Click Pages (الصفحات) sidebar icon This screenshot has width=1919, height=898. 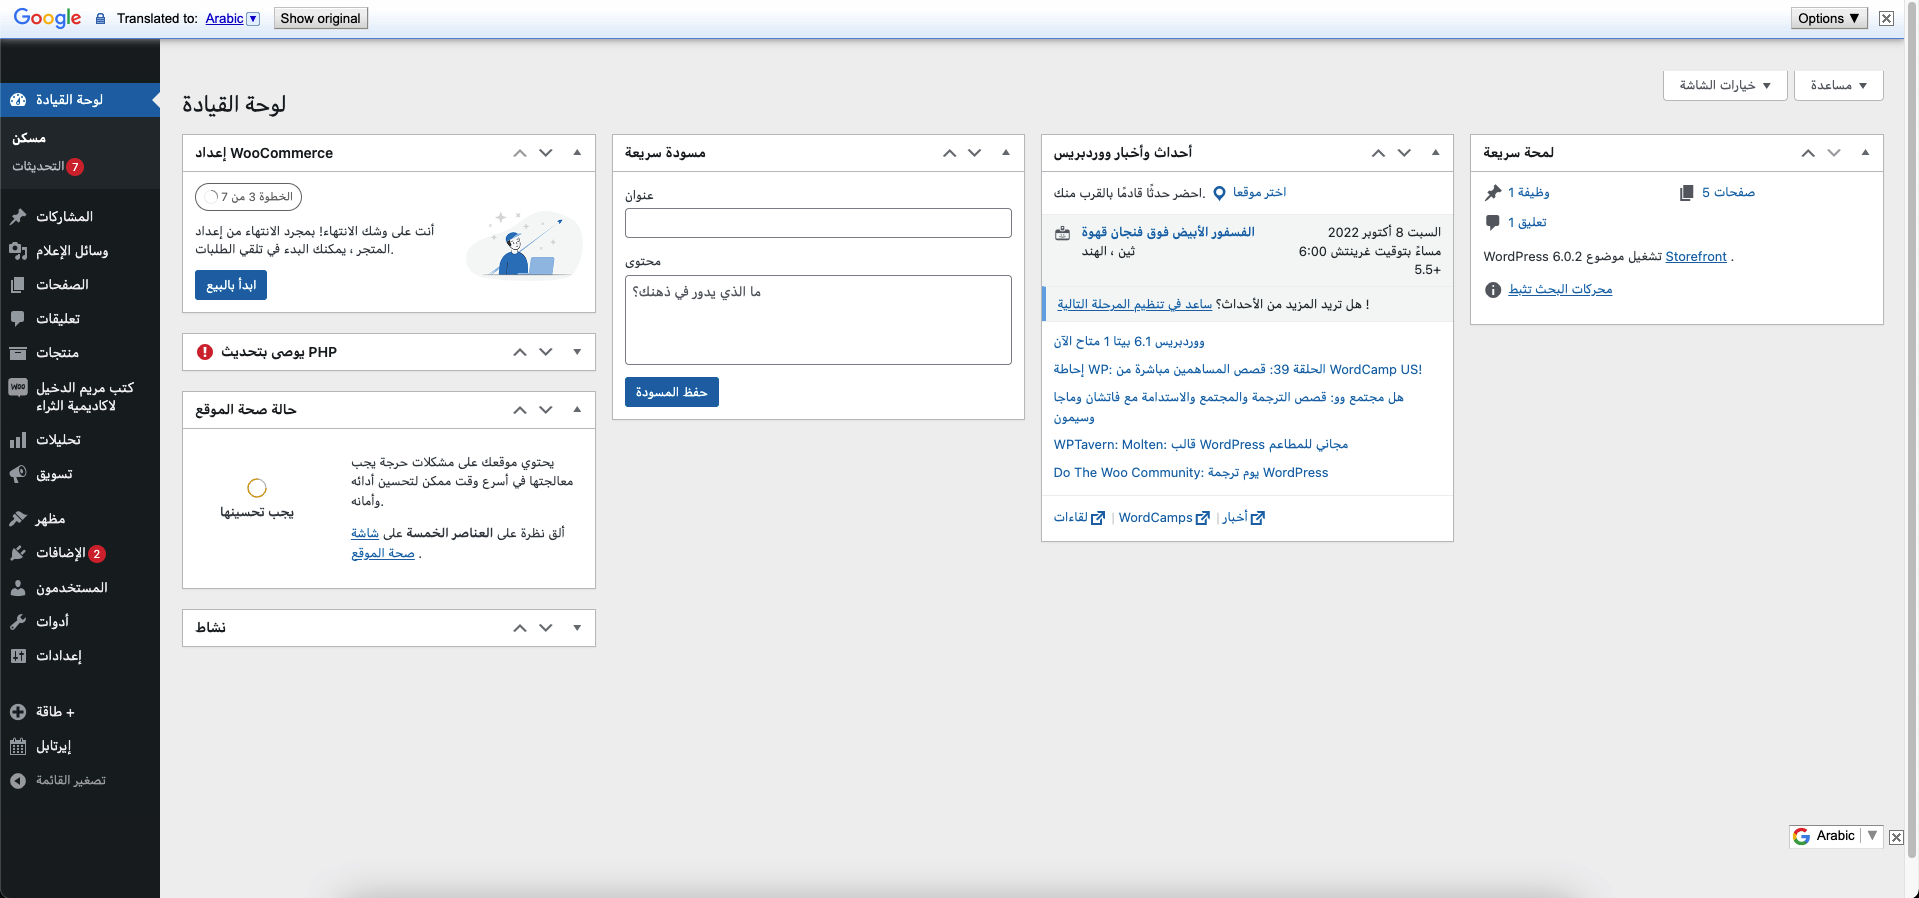coord(18,285)
